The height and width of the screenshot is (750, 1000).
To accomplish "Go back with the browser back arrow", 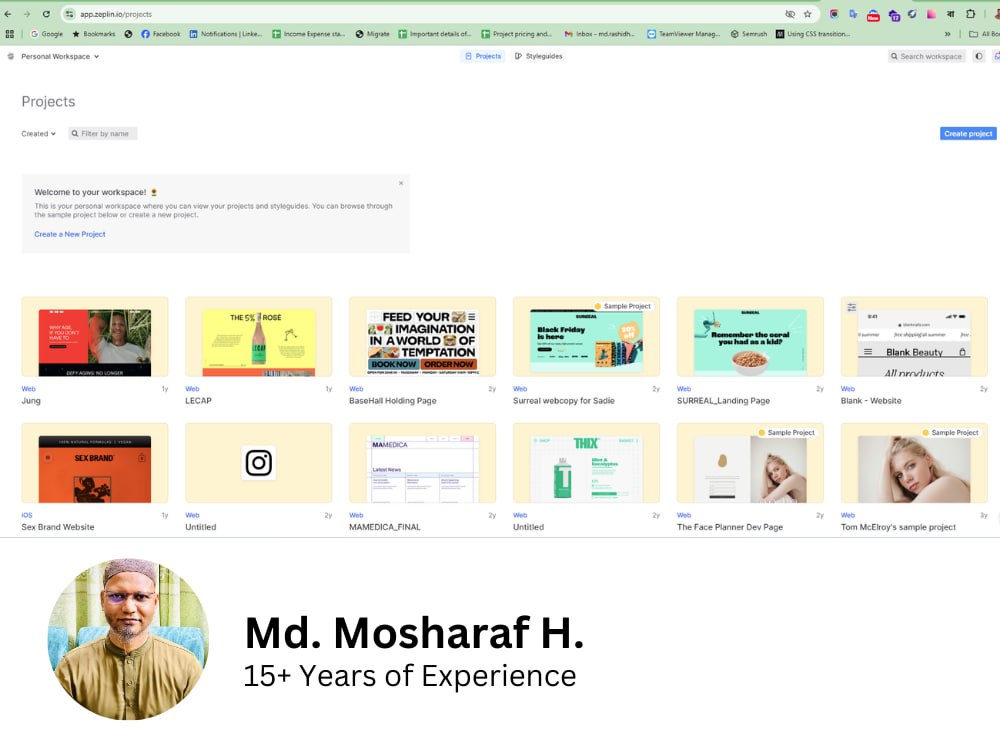I will pos(8,14).
